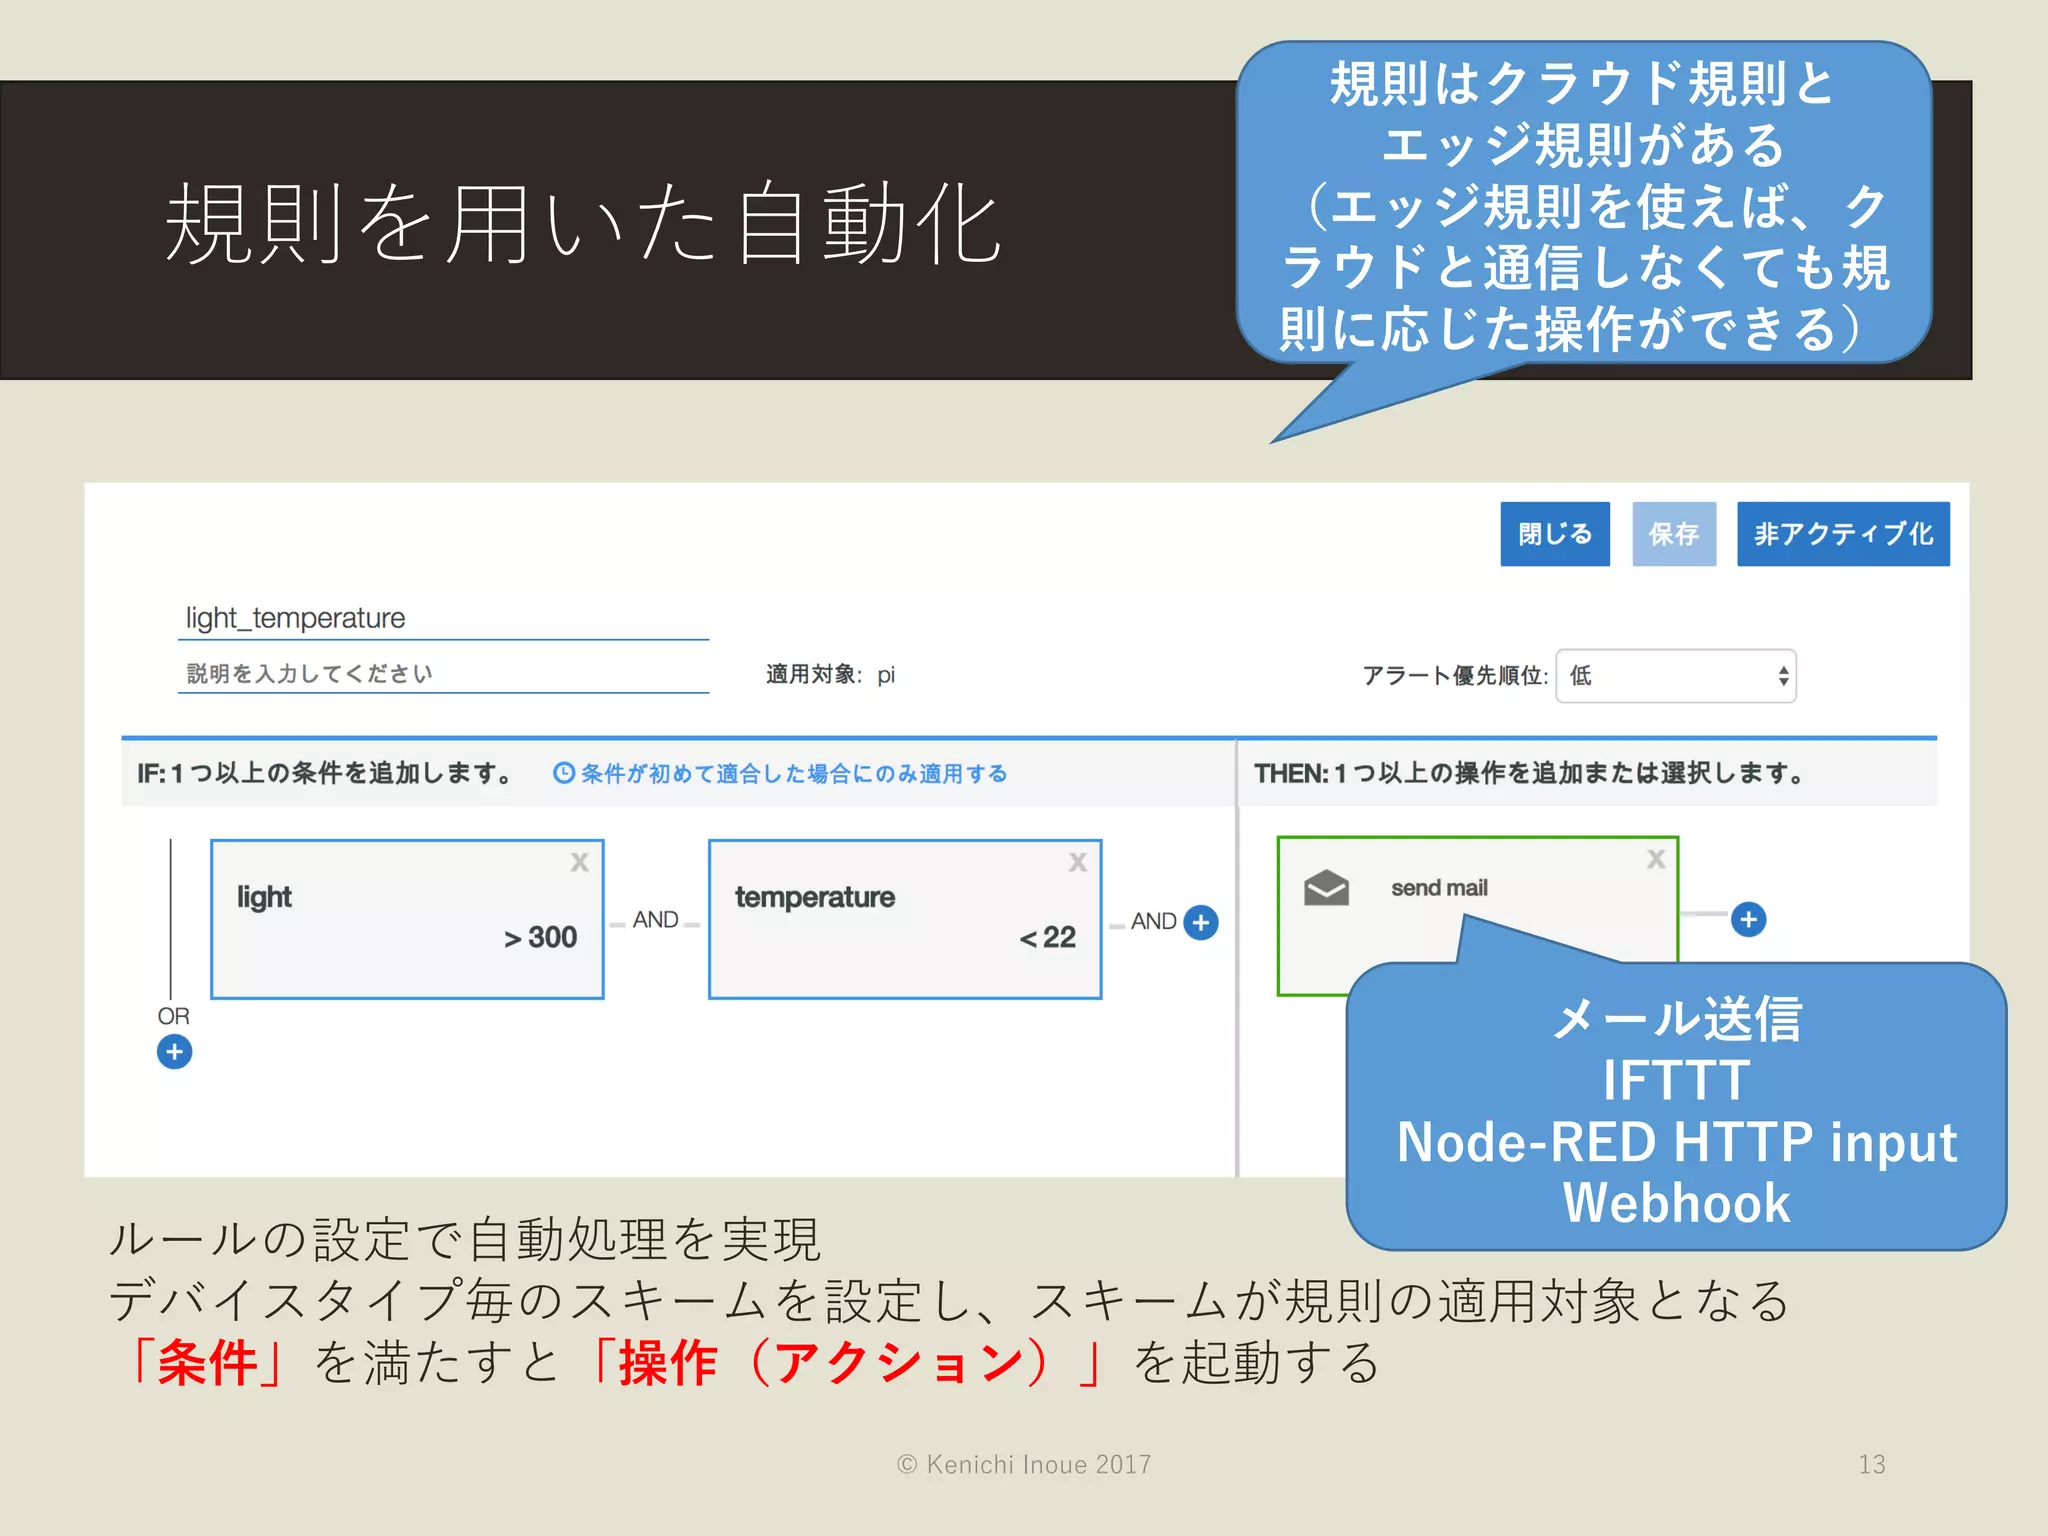Viewport: 2048px width, 1536px height.
Task: Click the 非アクティブ化 button
Action: pos(1843,534)
